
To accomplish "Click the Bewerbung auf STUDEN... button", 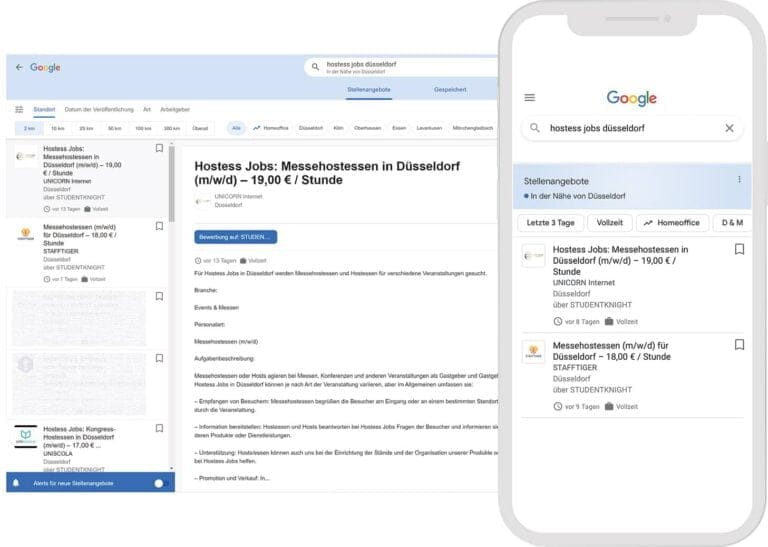I will pos(236,237).
